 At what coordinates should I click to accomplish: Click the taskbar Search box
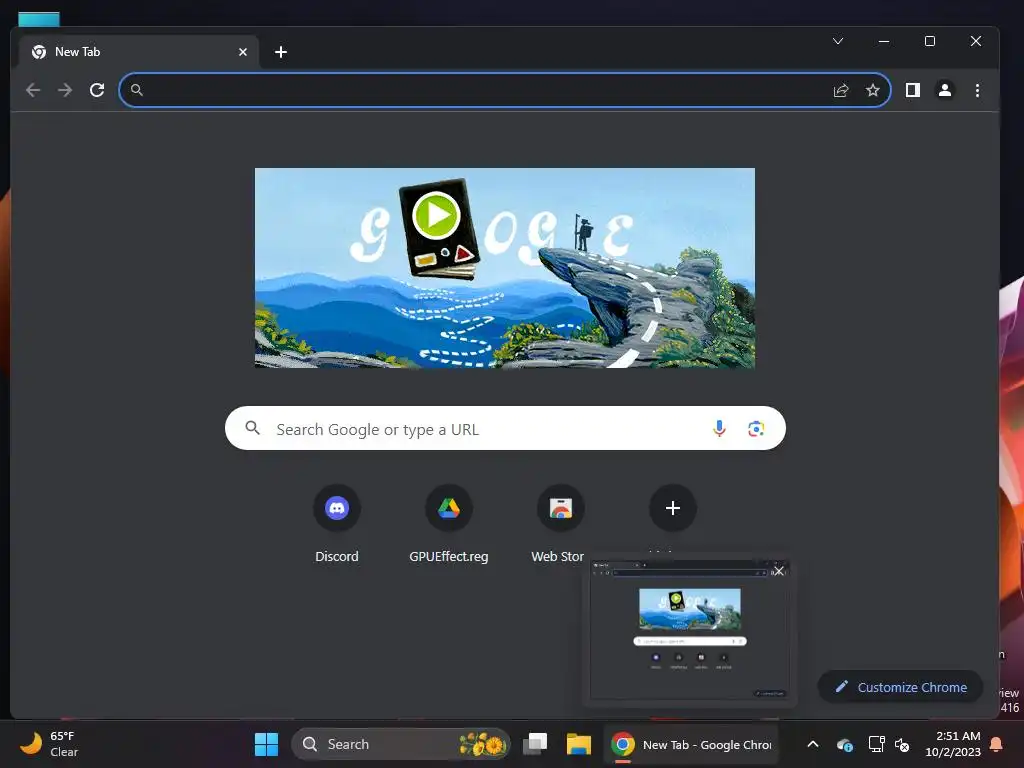tap(400, 744)
